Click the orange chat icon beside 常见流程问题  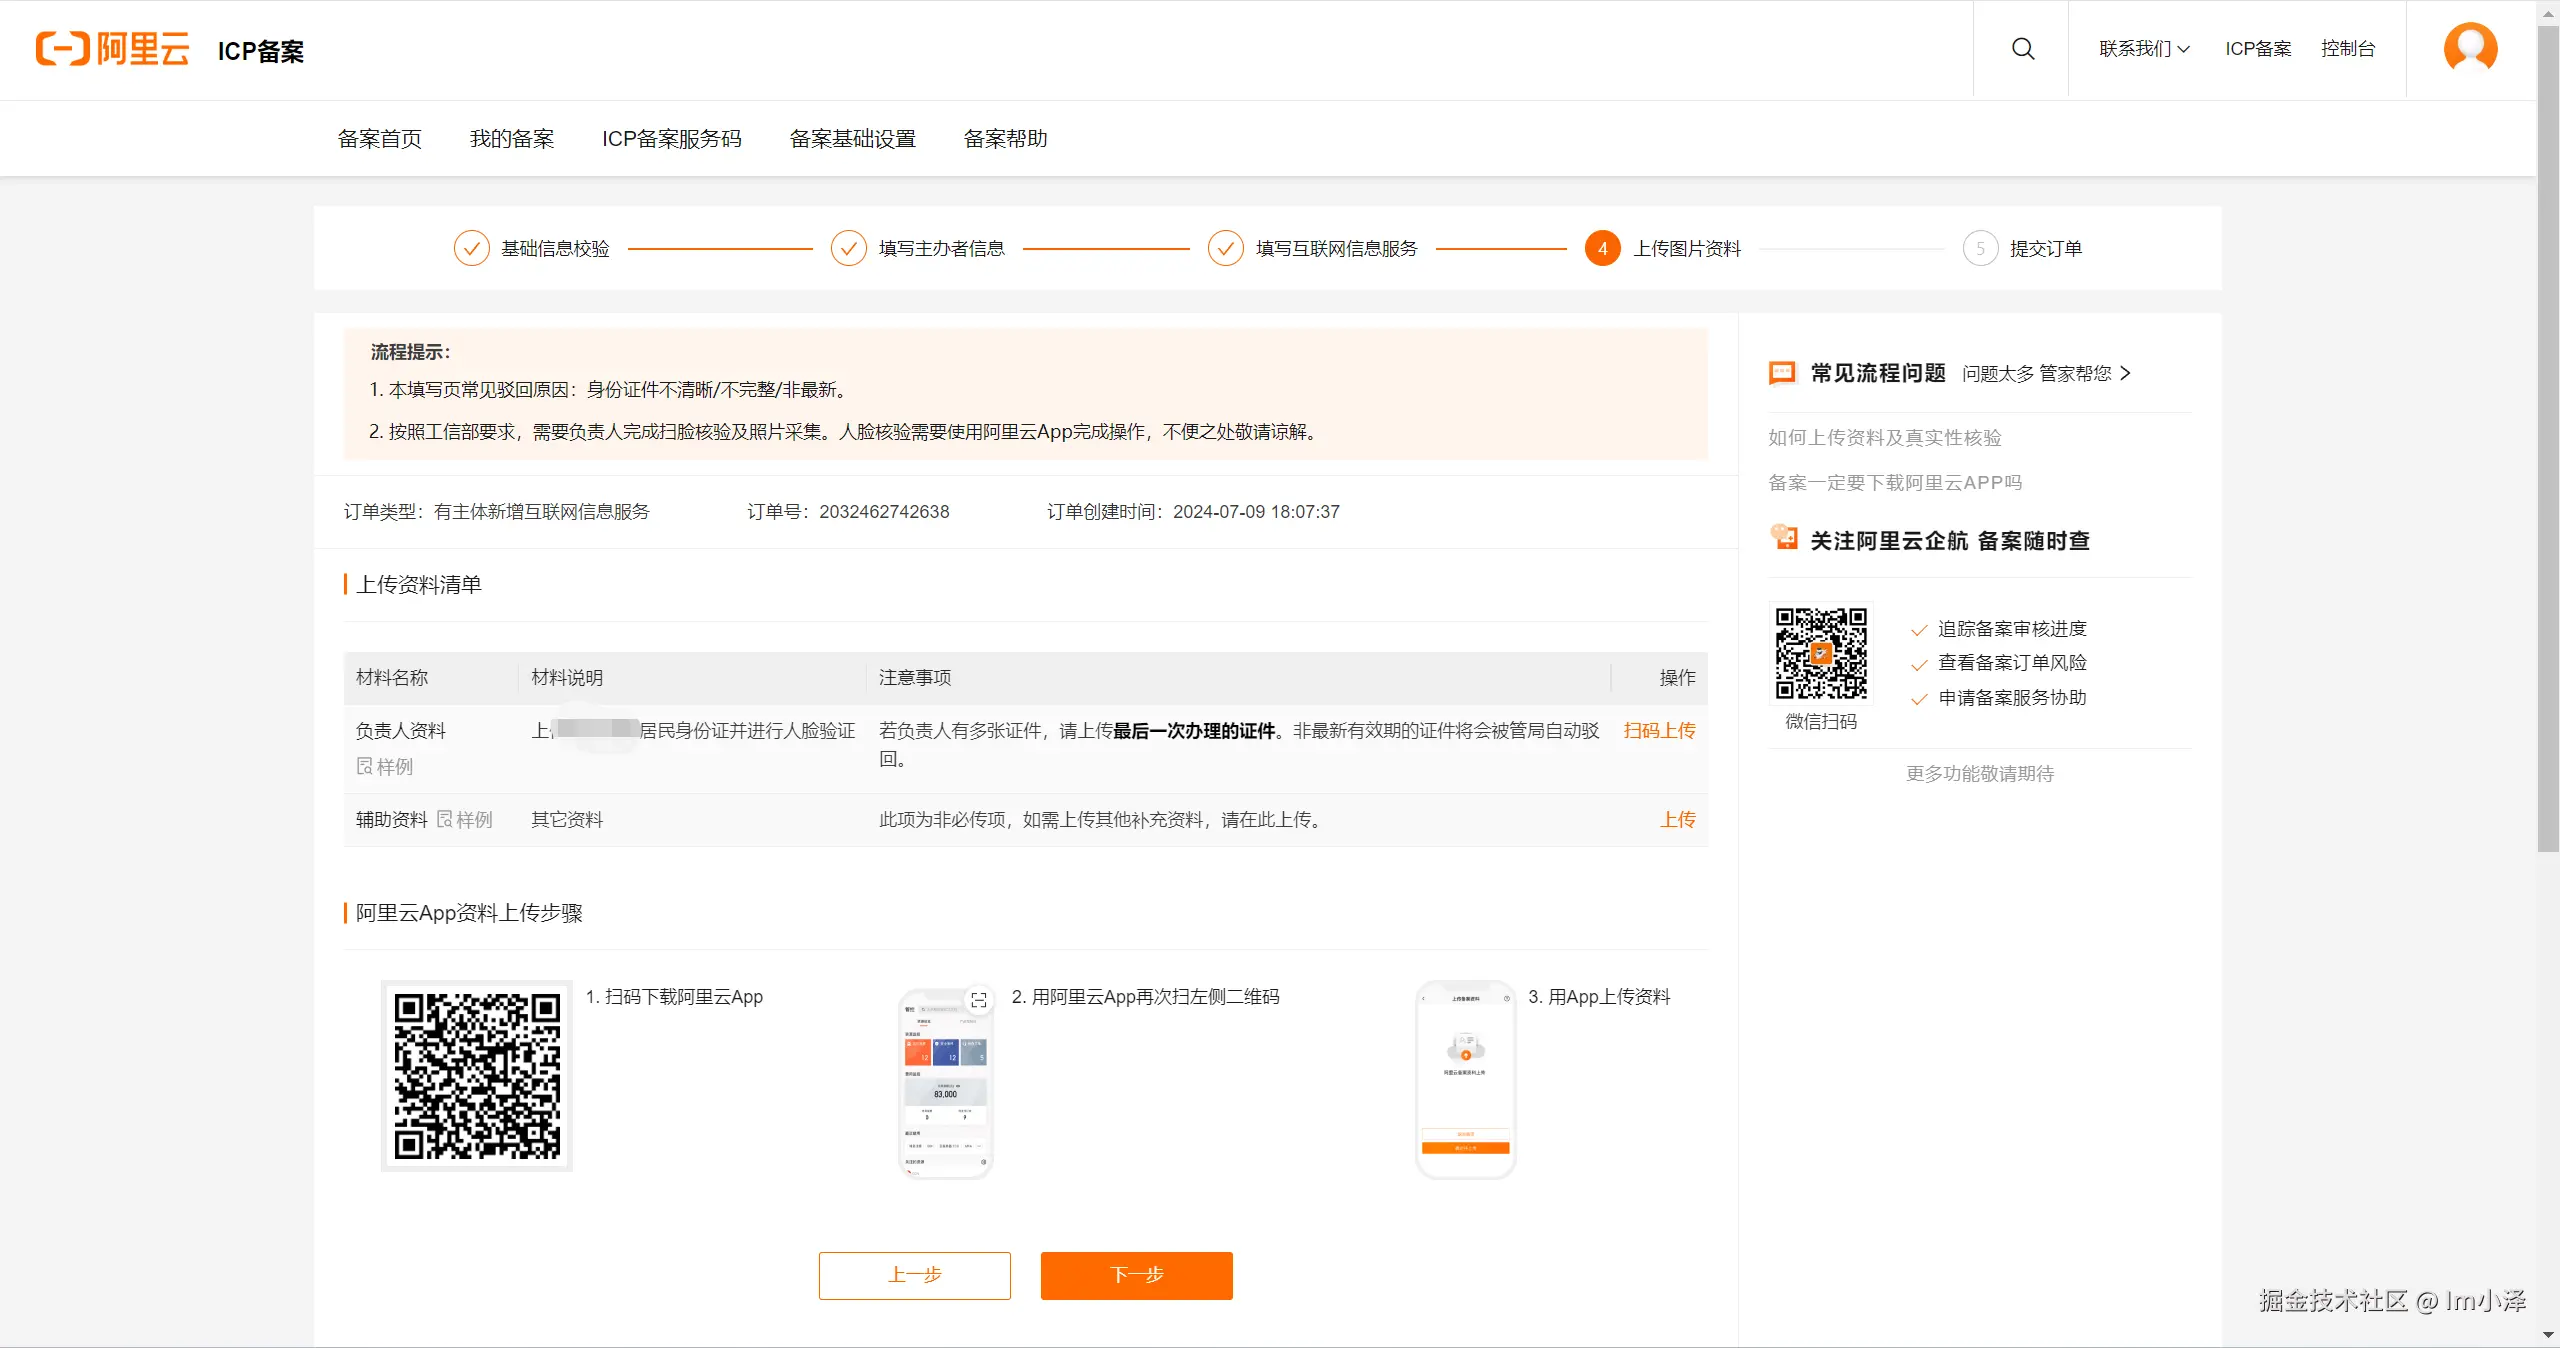tap(1782, 373)
